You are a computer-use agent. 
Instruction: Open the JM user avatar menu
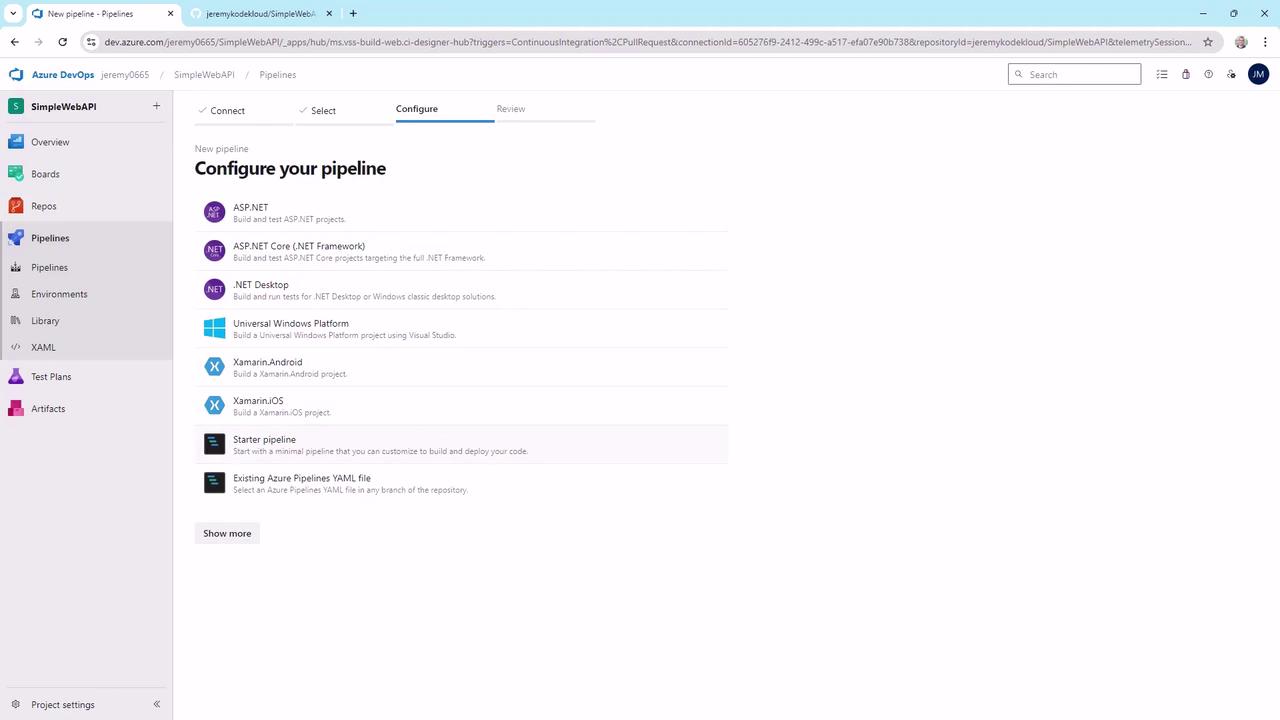click(1258, 74)
